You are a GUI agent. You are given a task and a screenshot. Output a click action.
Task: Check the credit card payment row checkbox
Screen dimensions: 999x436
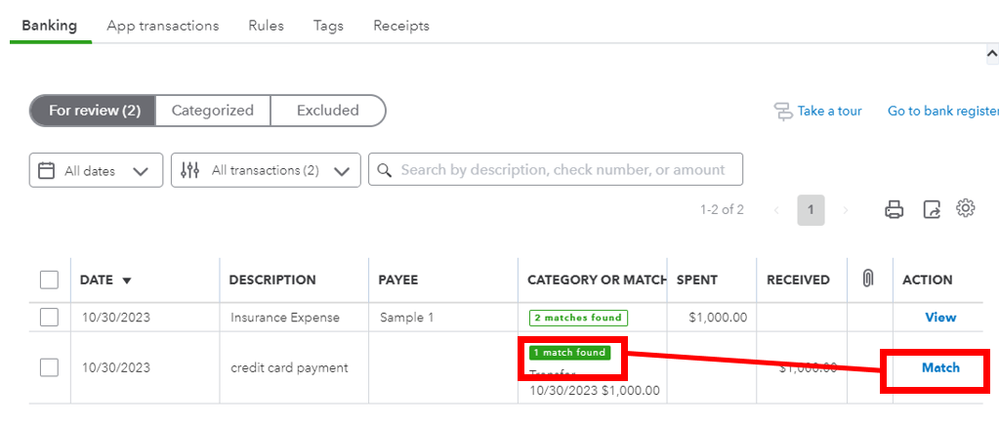[49, 367]
